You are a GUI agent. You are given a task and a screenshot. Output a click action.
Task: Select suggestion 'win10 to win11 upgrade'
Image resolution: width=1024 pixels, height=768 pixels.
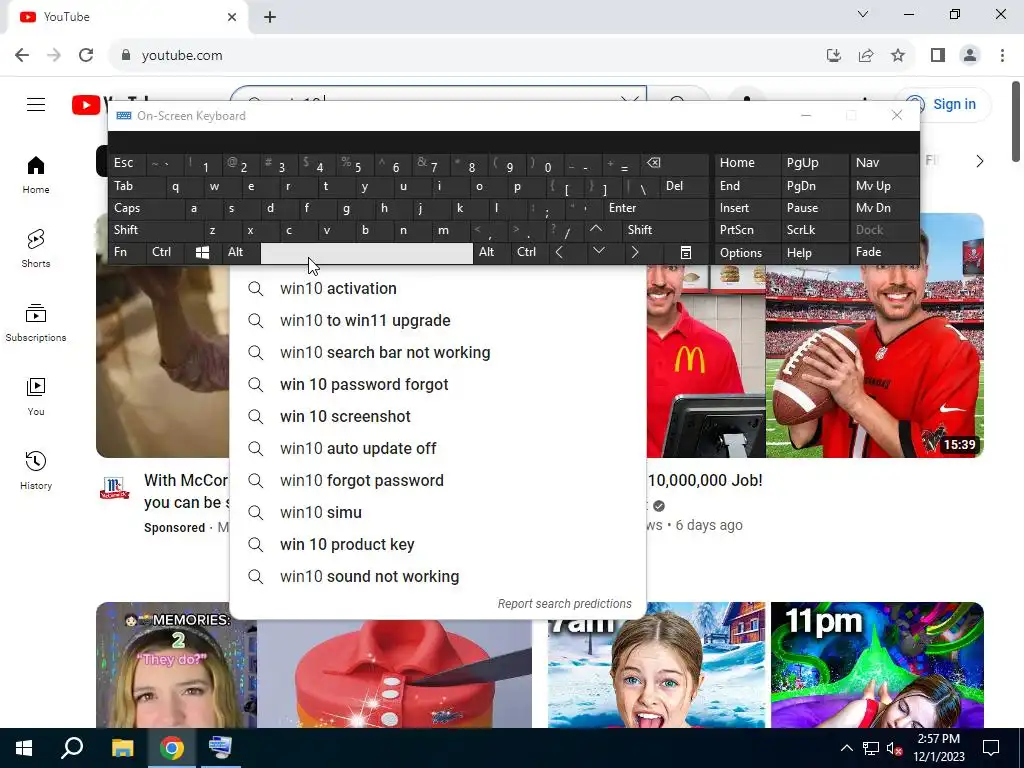[438, 321]
